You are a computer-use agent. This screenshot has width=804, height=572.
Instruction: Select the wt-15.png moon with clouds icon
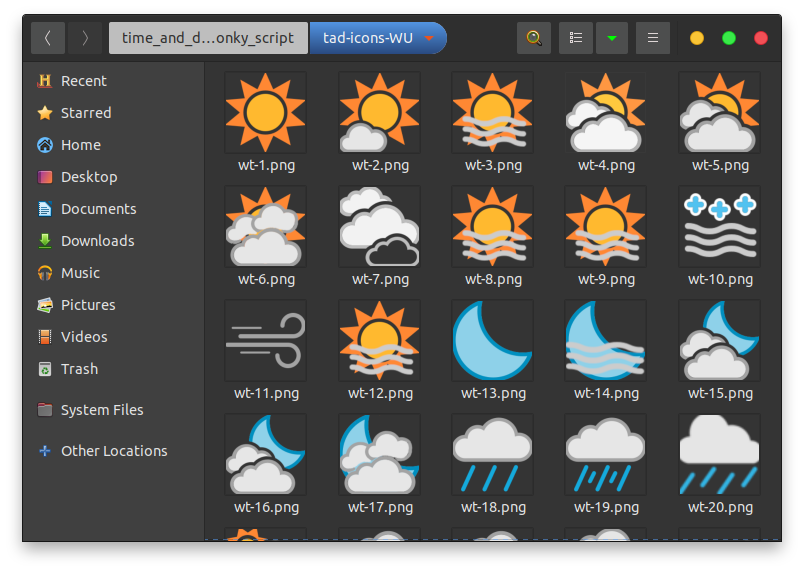[x=719, y=341]
